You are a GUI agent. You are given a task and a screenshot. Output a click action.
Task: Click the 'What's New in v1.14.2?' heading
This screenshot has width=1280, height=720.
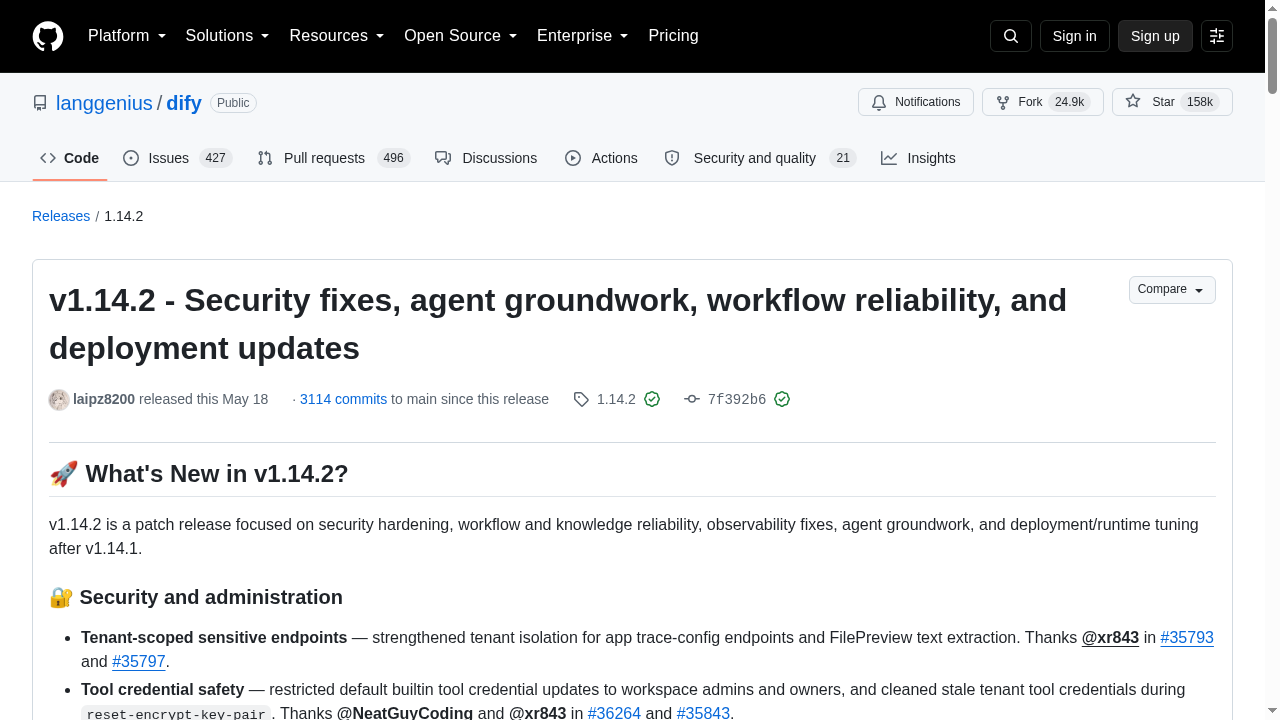199,474
